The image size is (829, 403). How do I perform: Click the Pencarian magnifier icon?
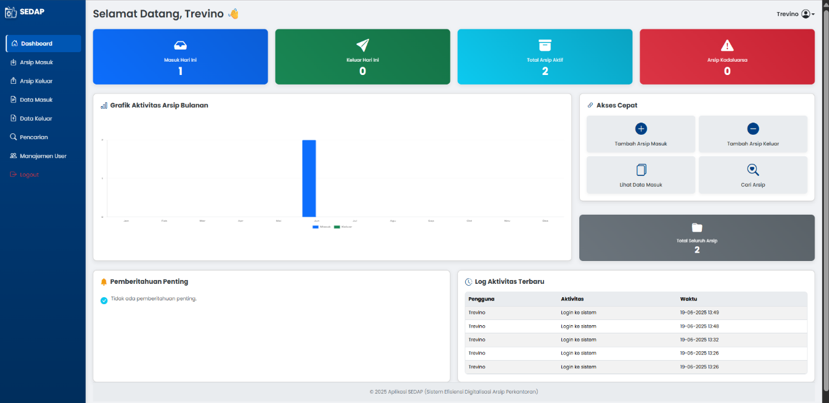[14, 137]
